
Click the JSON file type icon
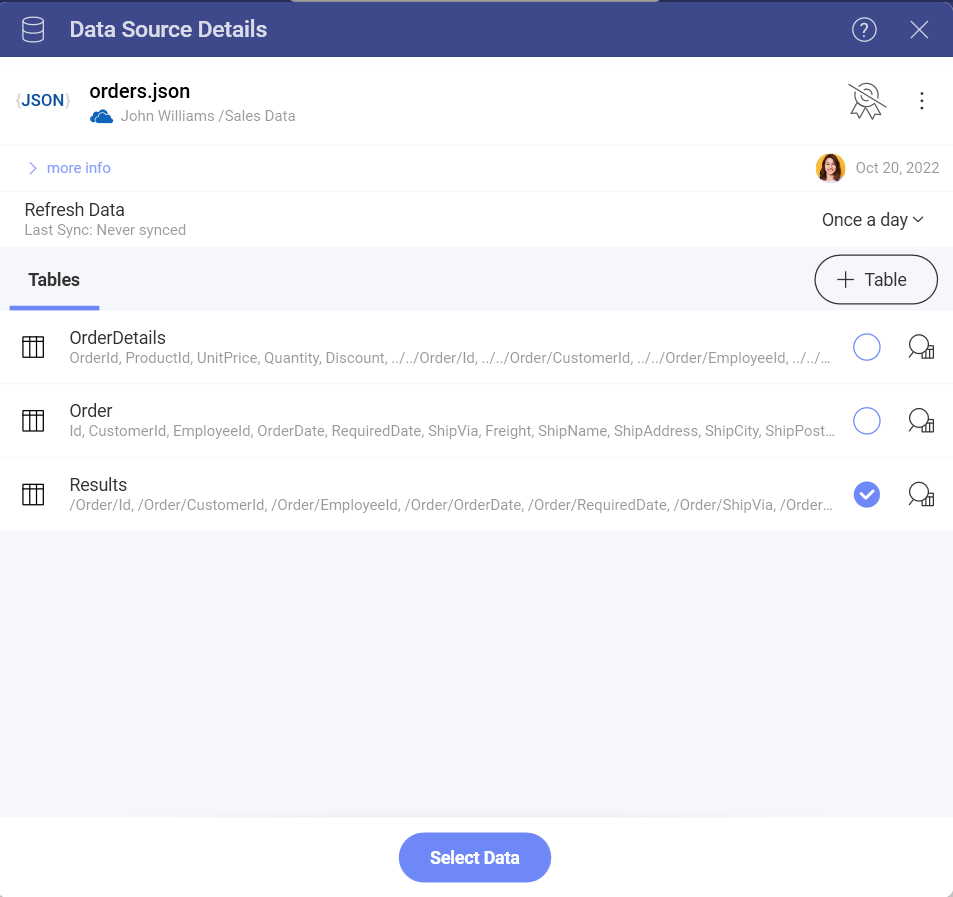43,101
